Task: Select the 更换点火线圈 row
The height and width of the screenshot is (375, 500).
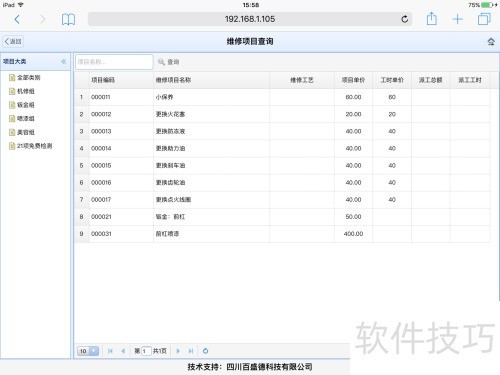Action: (282, 200)
